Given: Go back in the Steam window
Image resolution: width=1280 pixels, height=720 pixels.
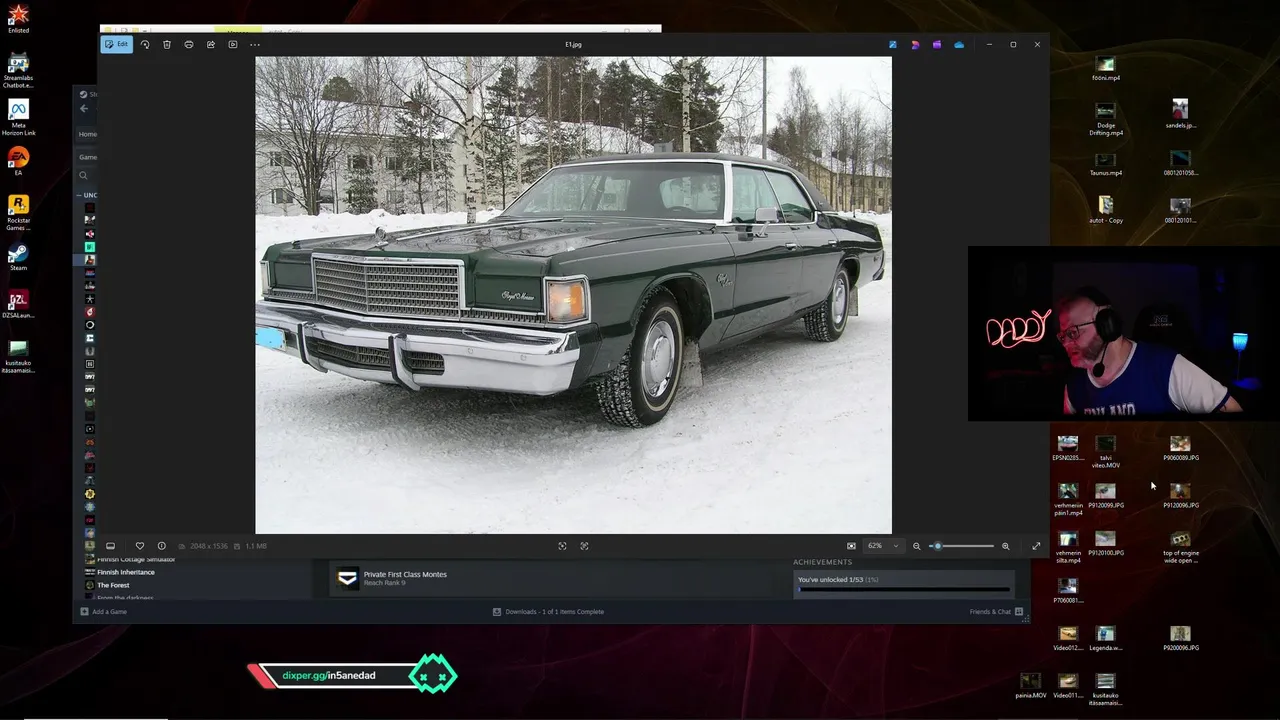Looking at the screenshot, I should point(84,109).
